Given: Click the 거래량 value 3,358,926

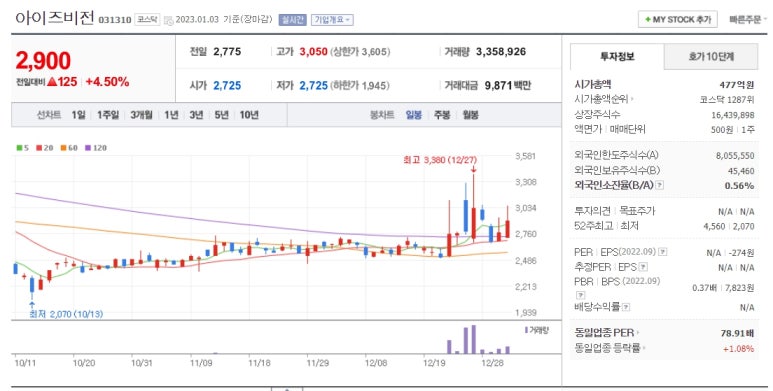Looking at the screenshot, I should (501, 52).
